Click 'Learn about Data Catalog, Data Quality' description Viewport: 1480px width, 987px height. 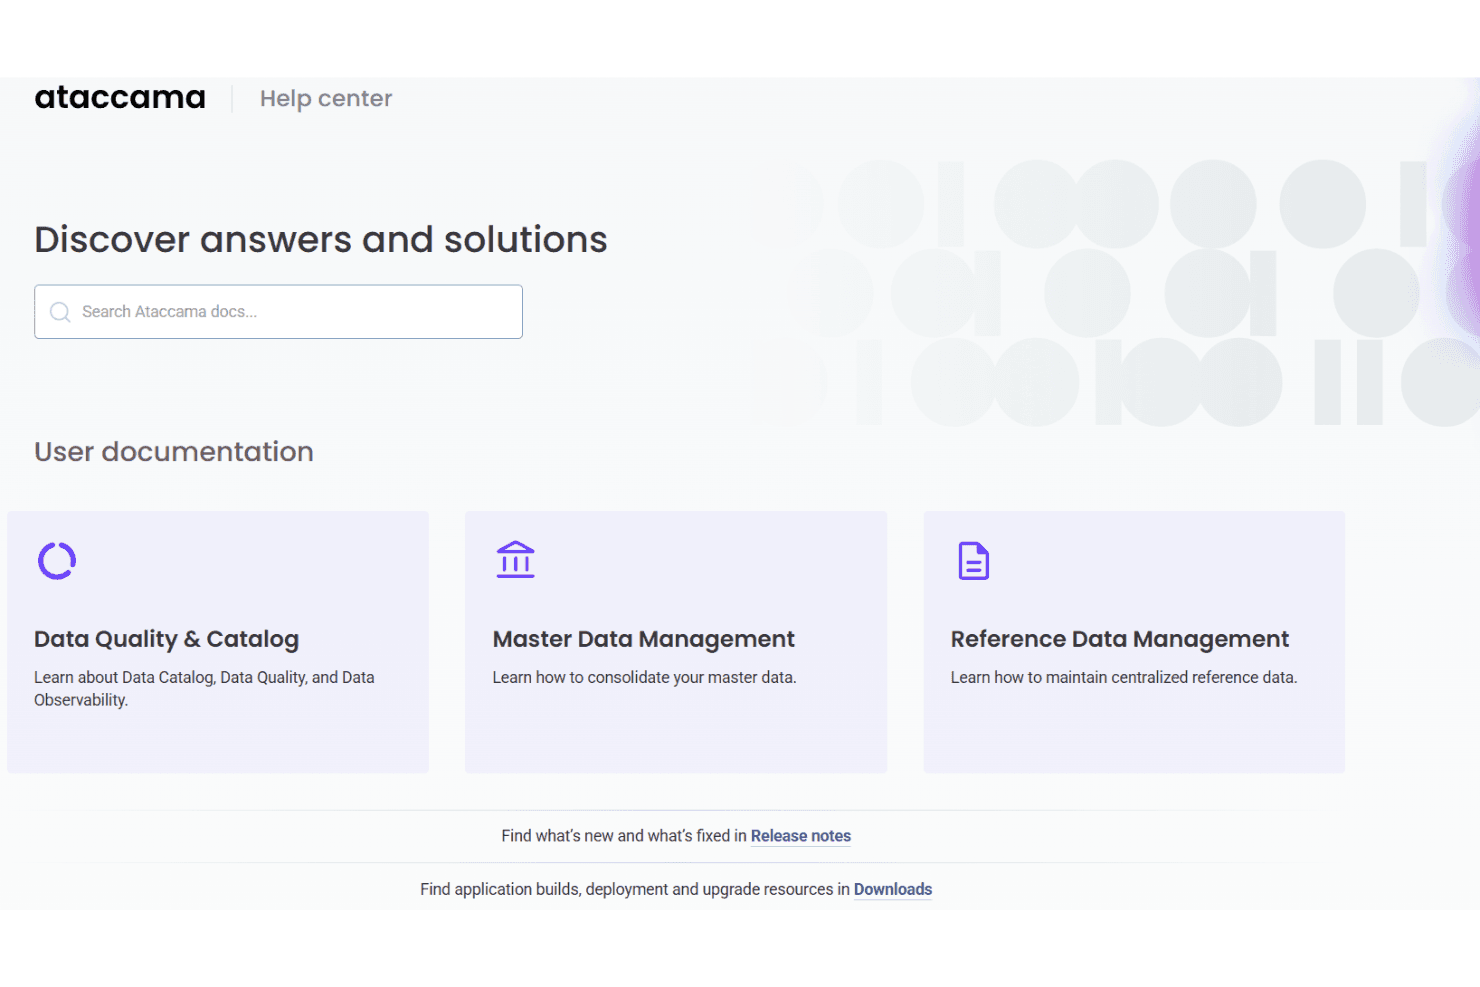point(204,689)
